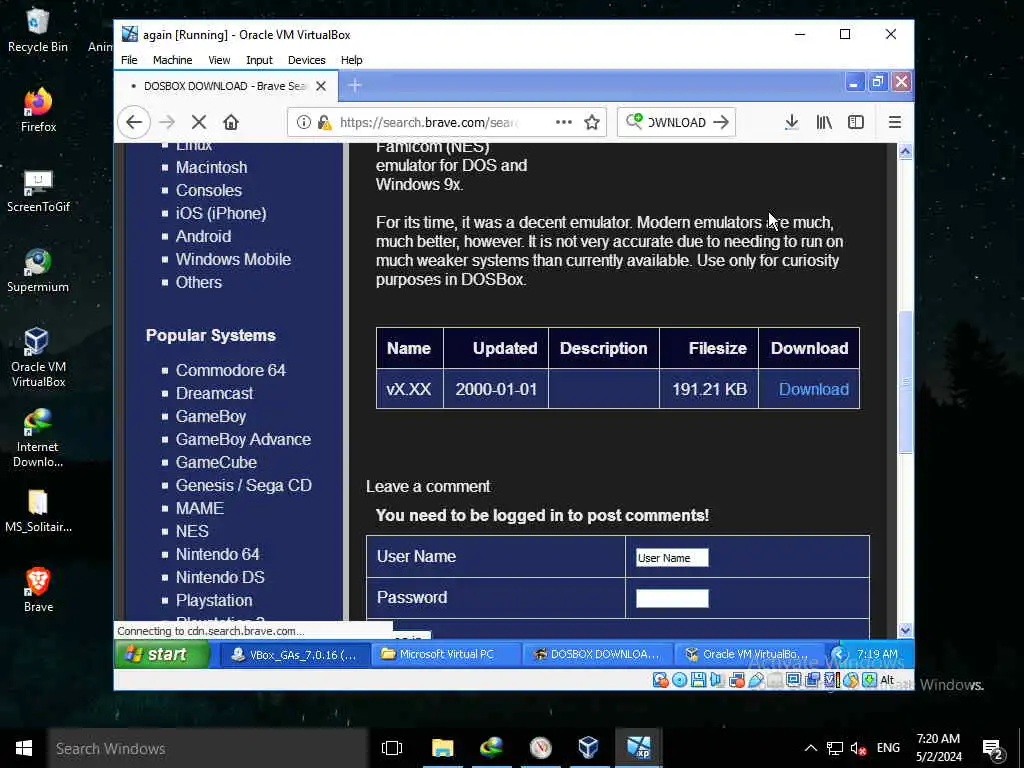The image size is (1024, 768).
Task: Show hidden system tray icons
Action: pos(810,748)
